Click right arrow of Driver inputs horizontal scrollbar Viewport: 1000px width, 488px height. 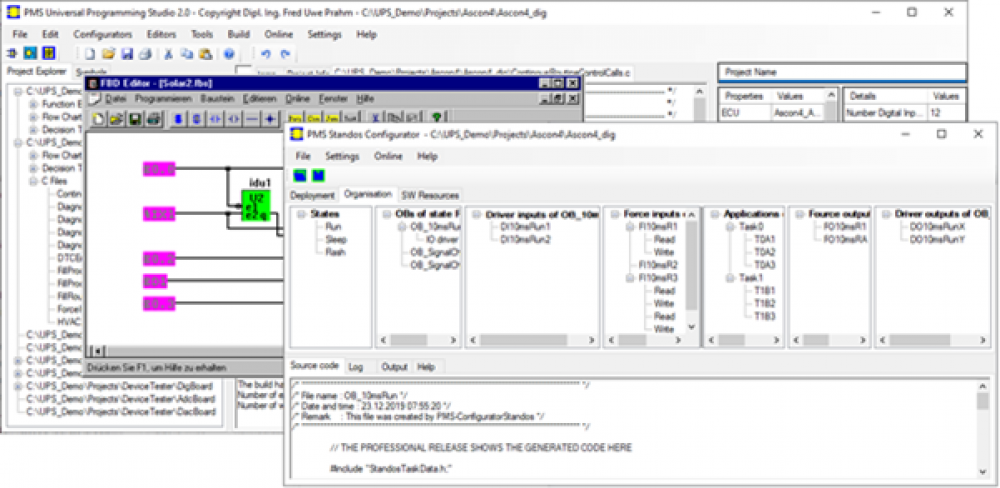(x=591, y=340)
